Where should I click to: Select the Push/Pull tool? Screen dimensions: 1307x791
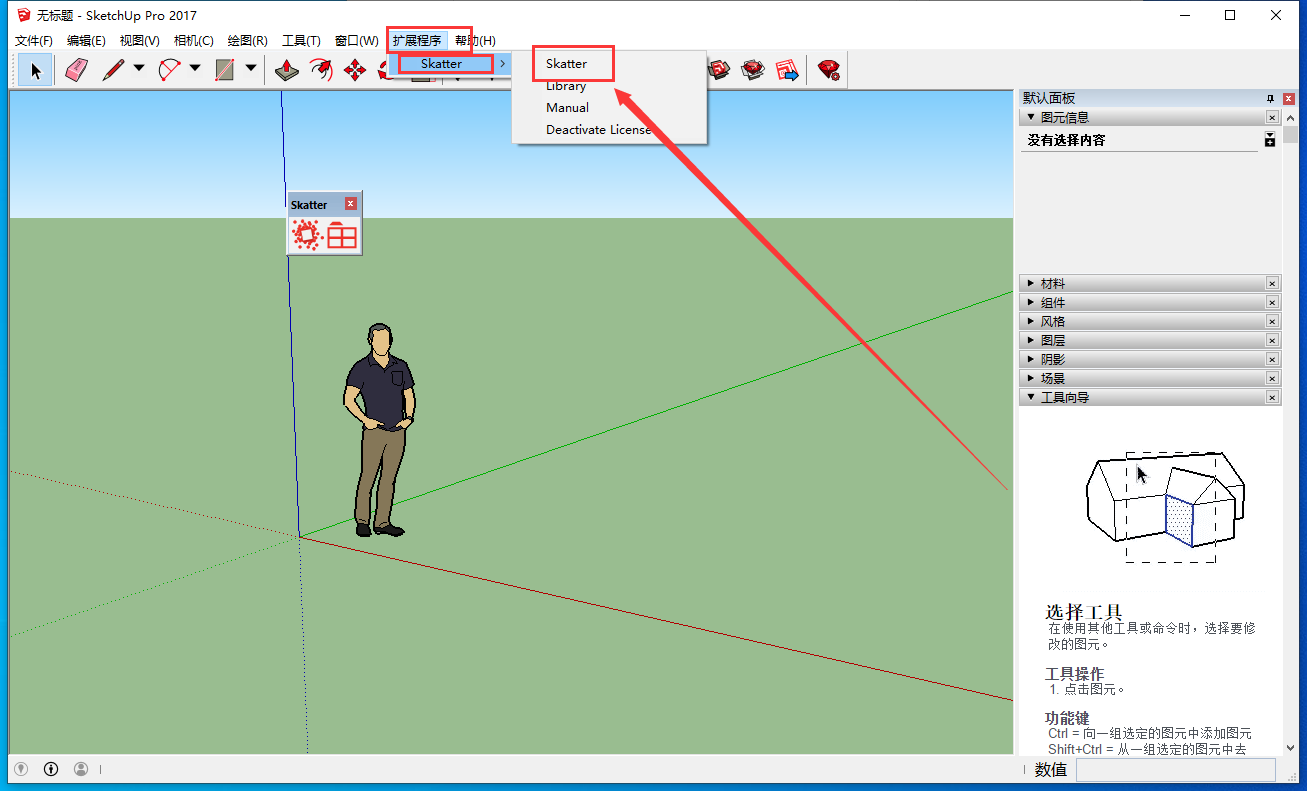[x=287, y=70]
